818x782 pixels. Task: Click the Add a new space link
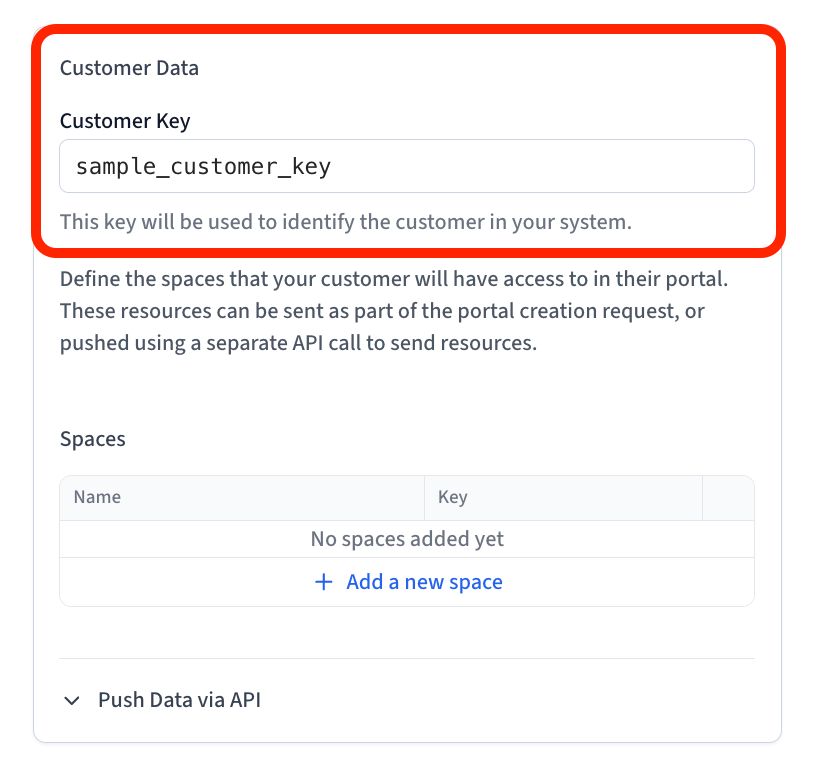[x=424, y=582]
